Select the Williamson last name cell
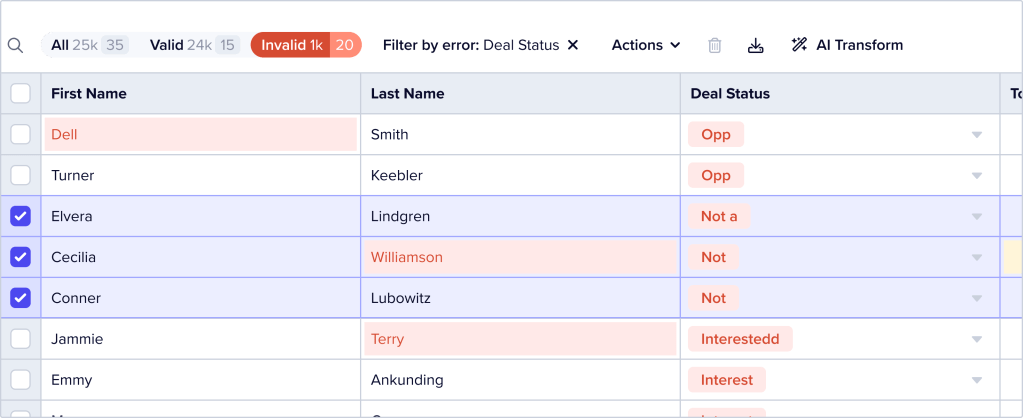This screenshot has width=1023, height=418. coord(520,257)
